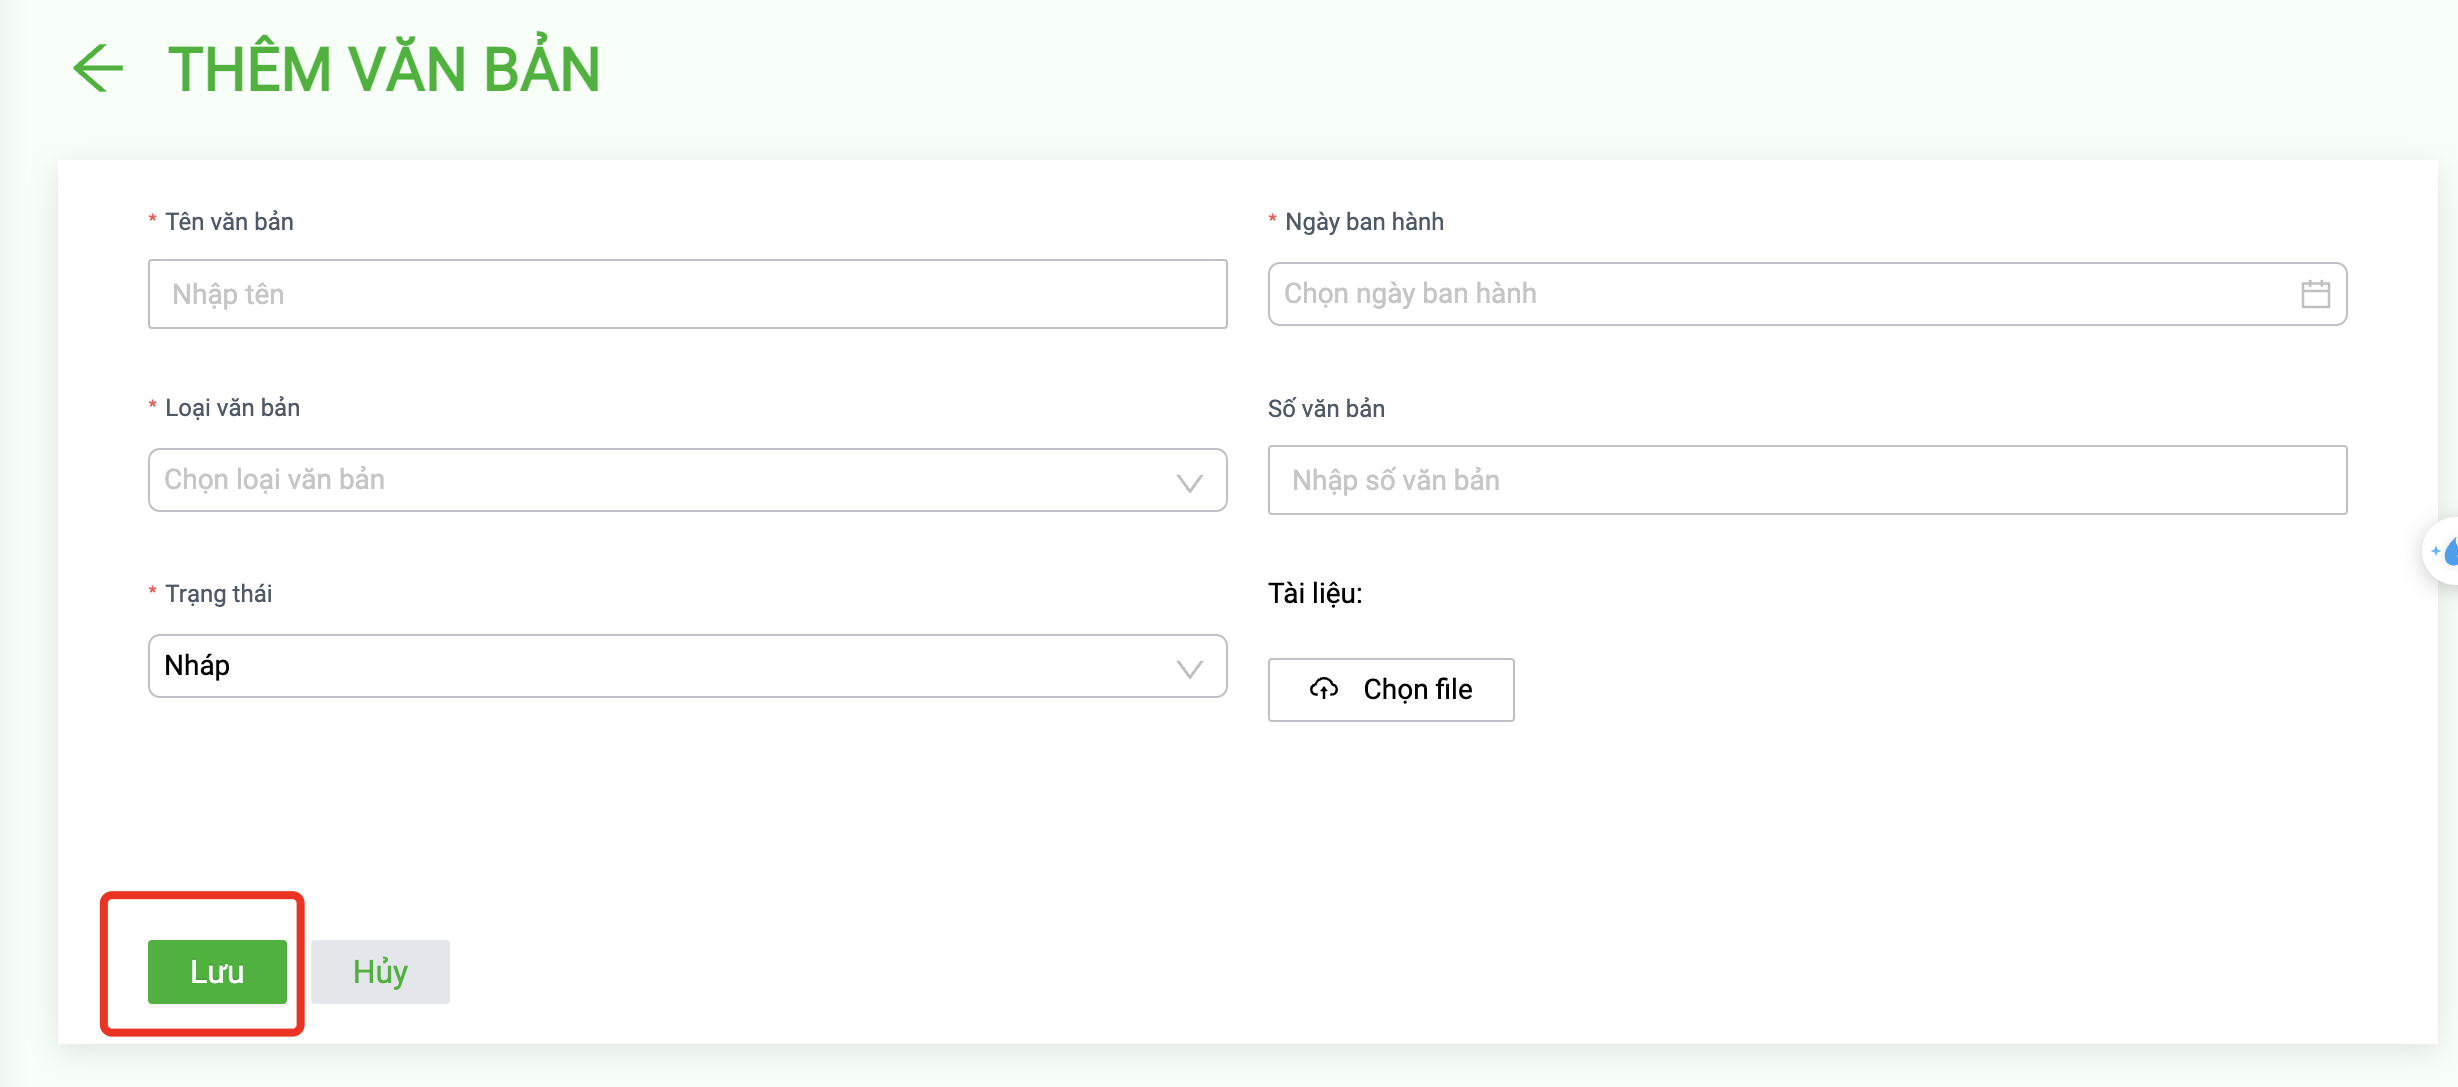Click the Tên văn bản label
2458x1087 pixels.
pyautogui.click(x=229, y=222)
